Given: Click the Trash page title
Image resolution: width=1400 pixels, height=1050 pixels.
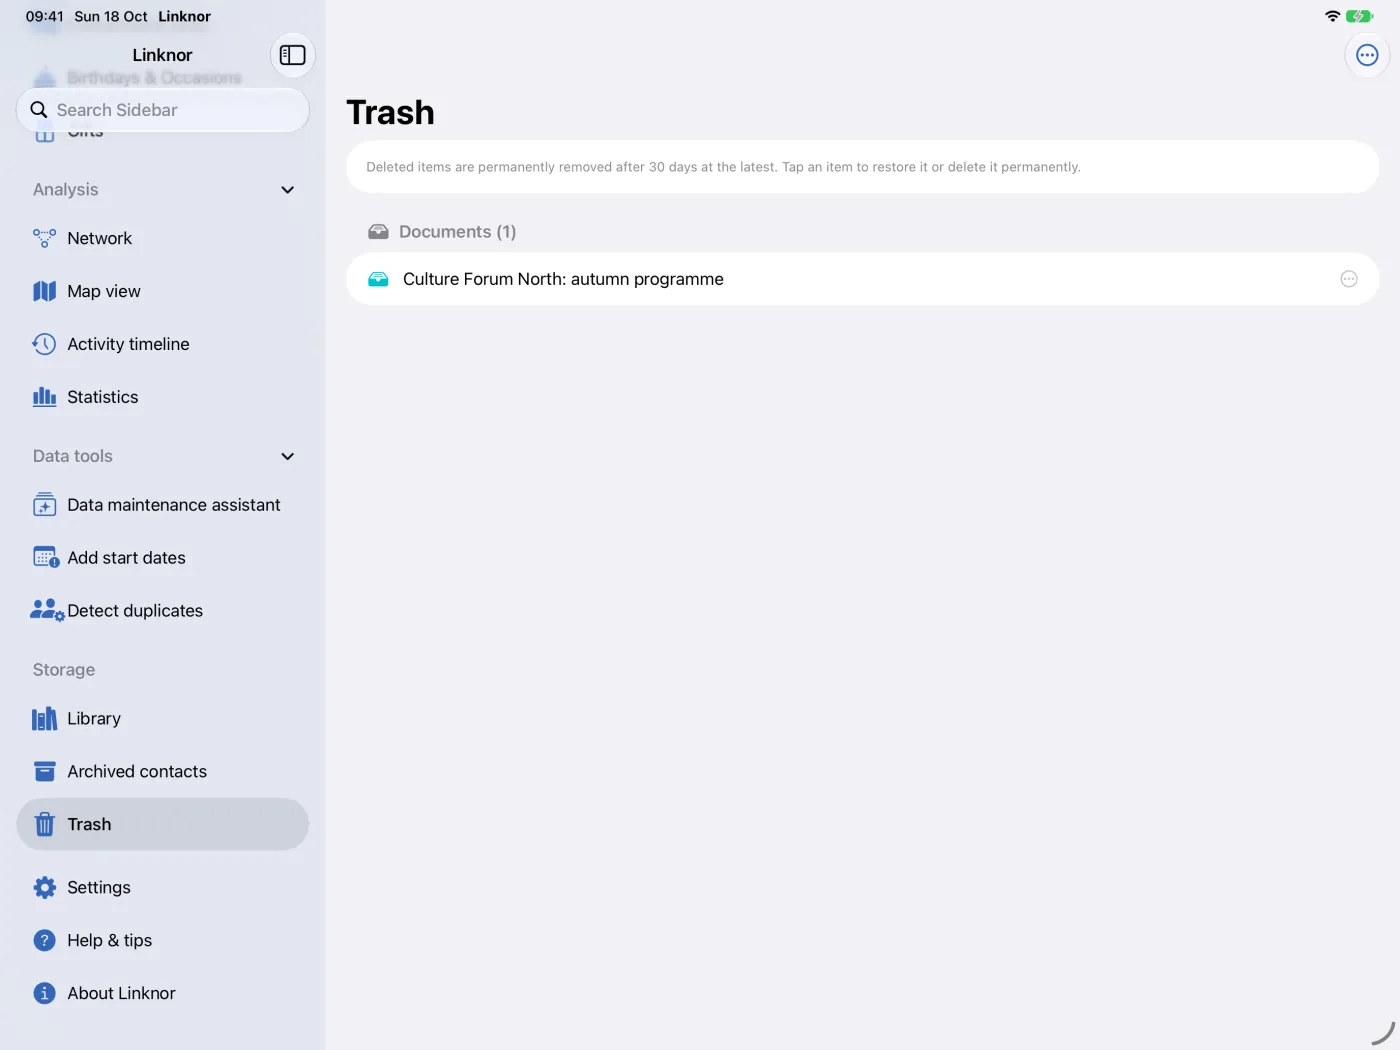Looking at the screenshot, I should [390, 112].
